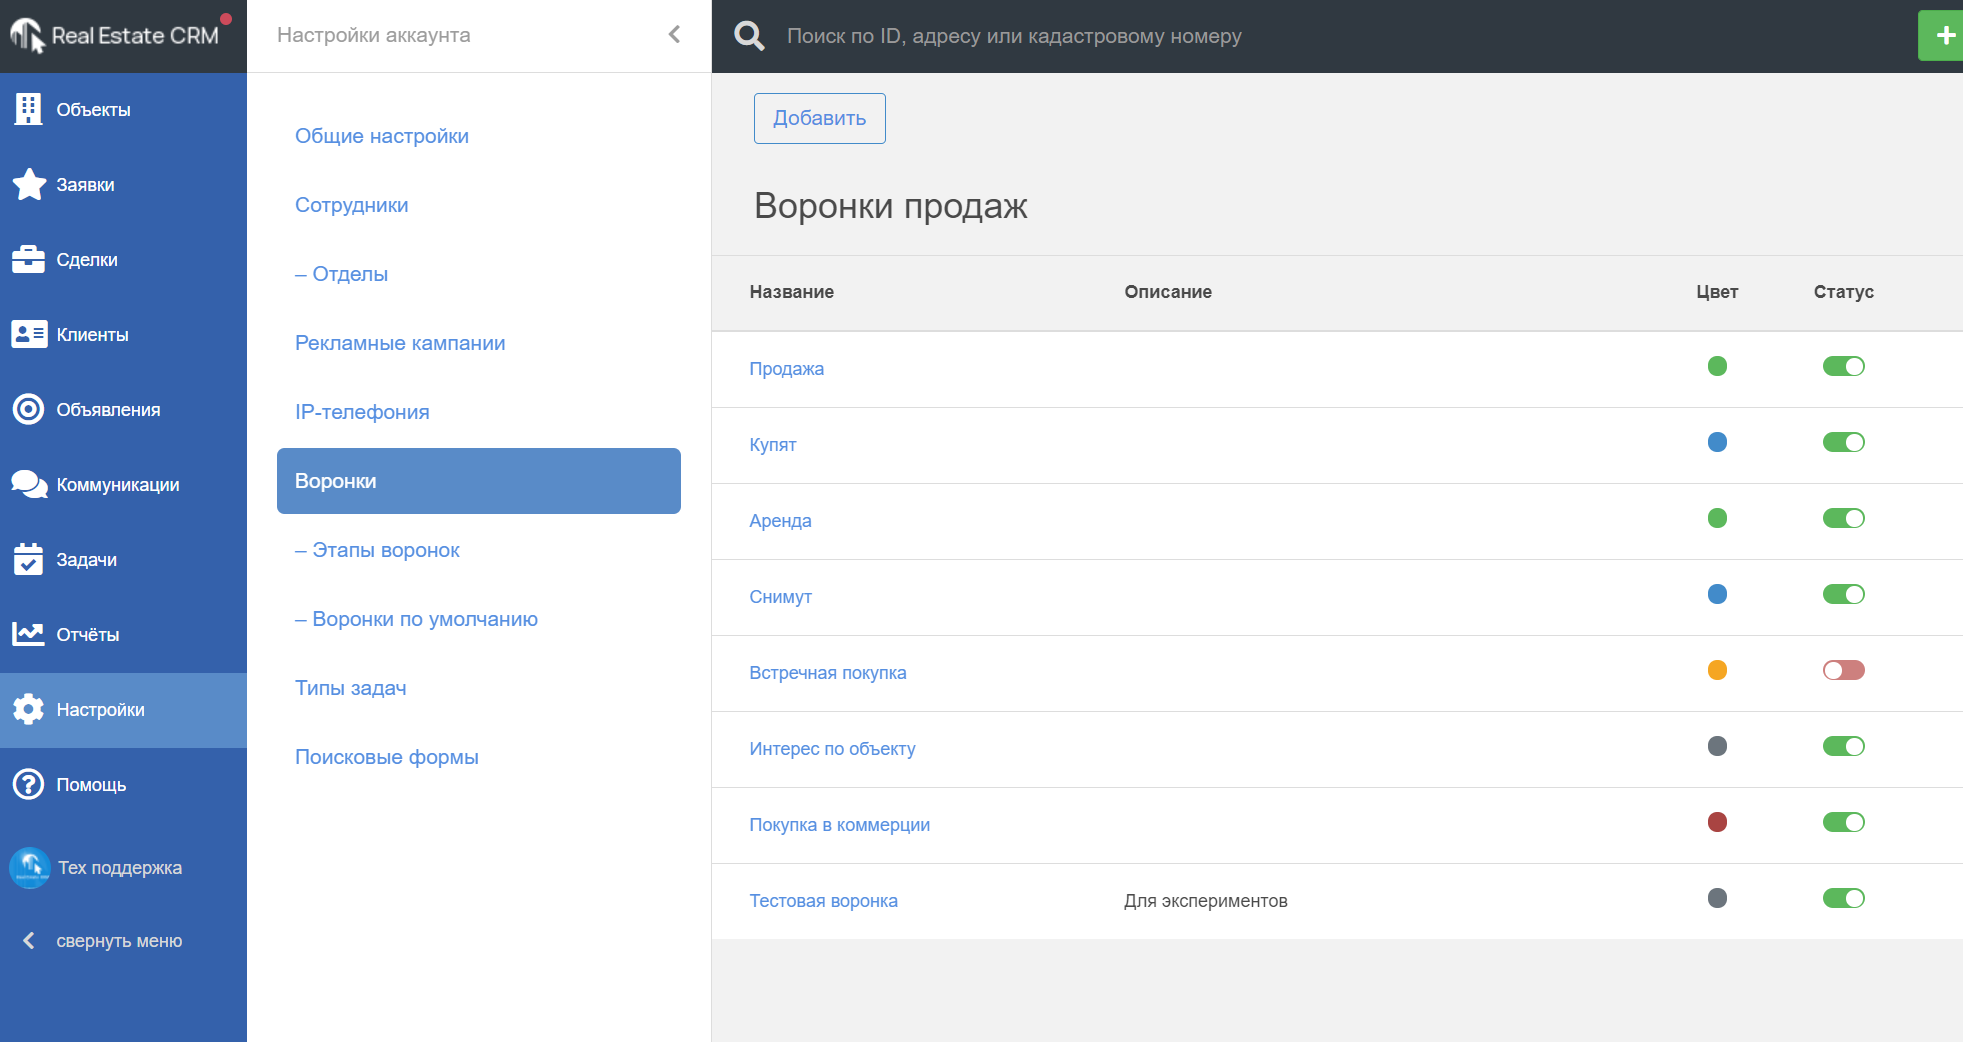
Task: Click the Описание column header
Action: tap(1167, 292)
